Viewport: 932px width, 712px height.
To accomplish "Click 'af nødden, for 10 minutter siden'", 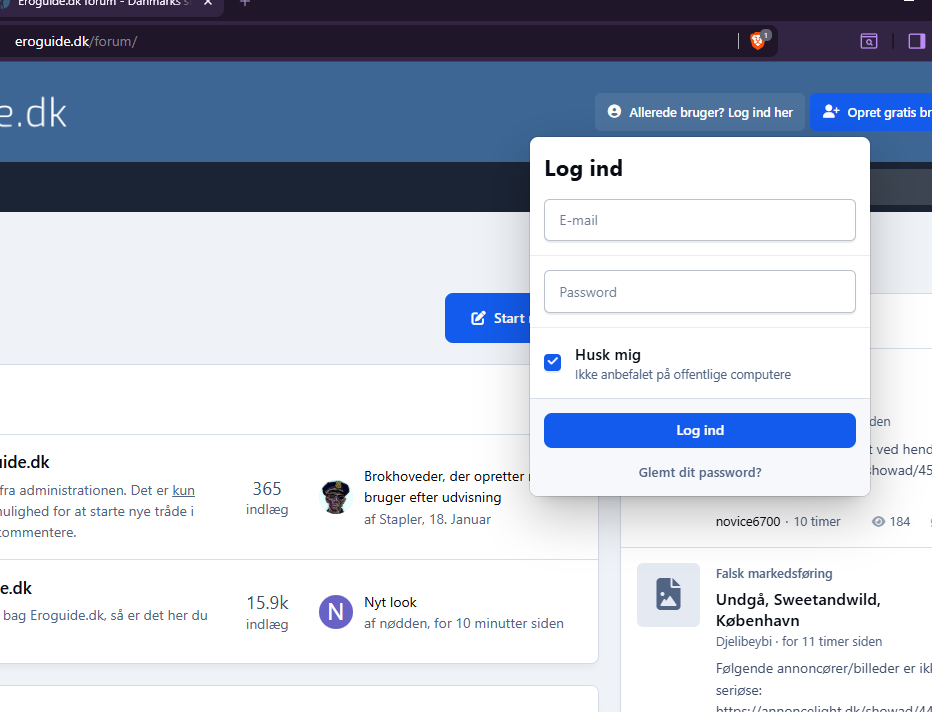I will 464,623.
